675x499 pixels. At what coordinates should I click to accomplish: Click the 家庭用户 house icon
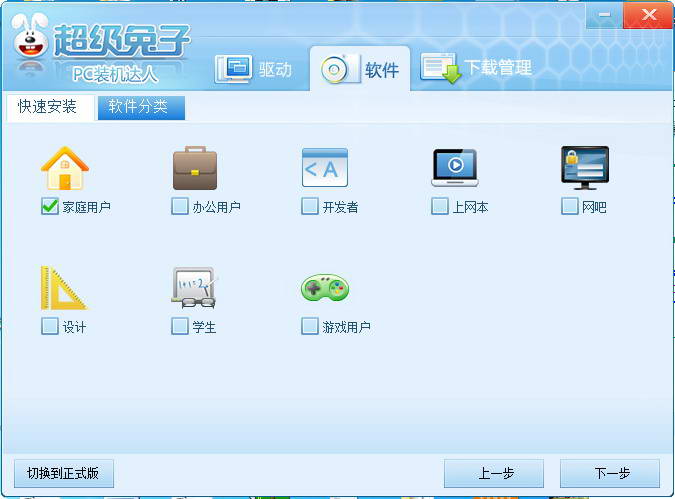tap(65, 168)
